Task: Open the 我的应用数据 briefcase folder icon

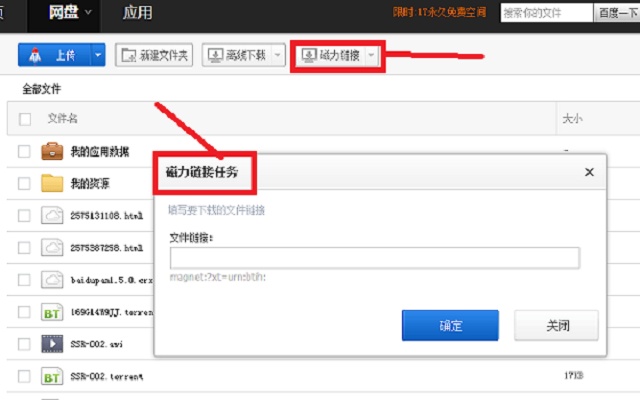Action: [52, 151]
